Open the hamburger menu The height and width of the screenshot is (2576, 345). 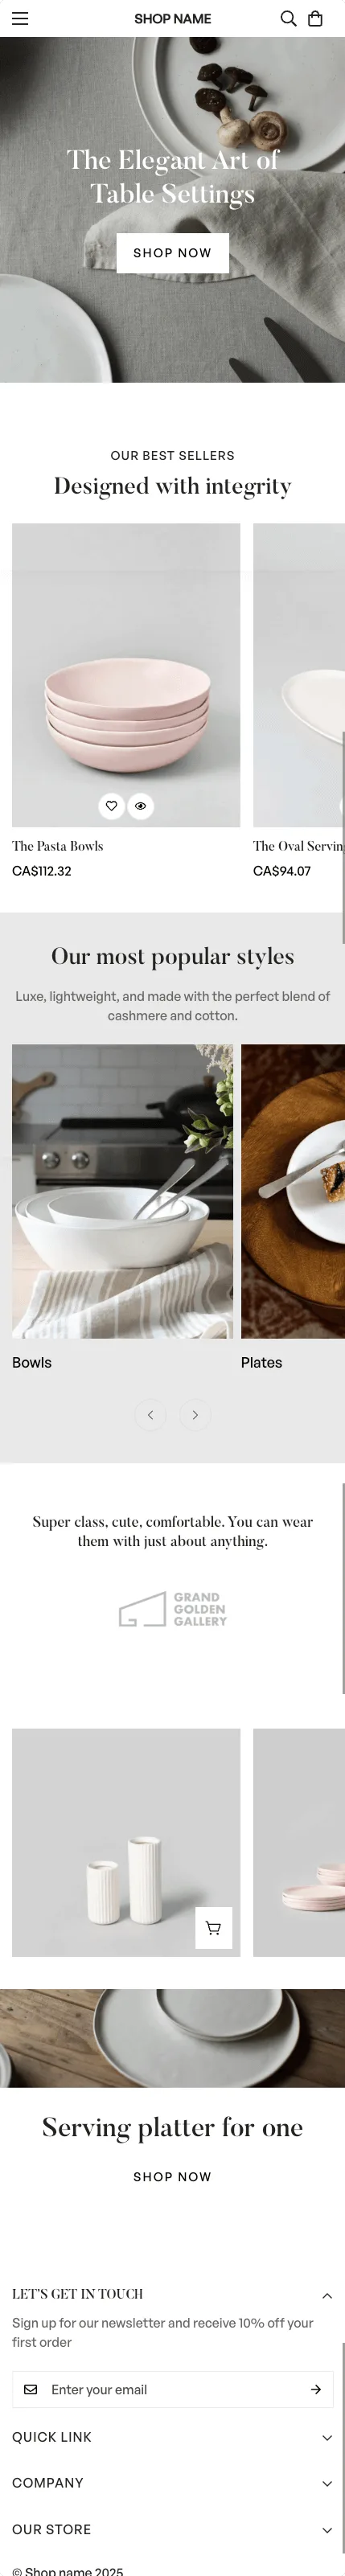click(20, 18)
